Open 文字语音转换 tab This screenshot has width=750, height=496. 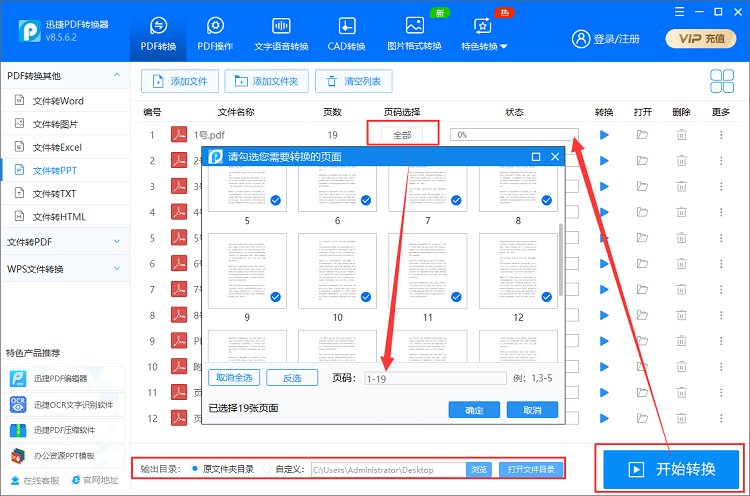click(281, 33)
